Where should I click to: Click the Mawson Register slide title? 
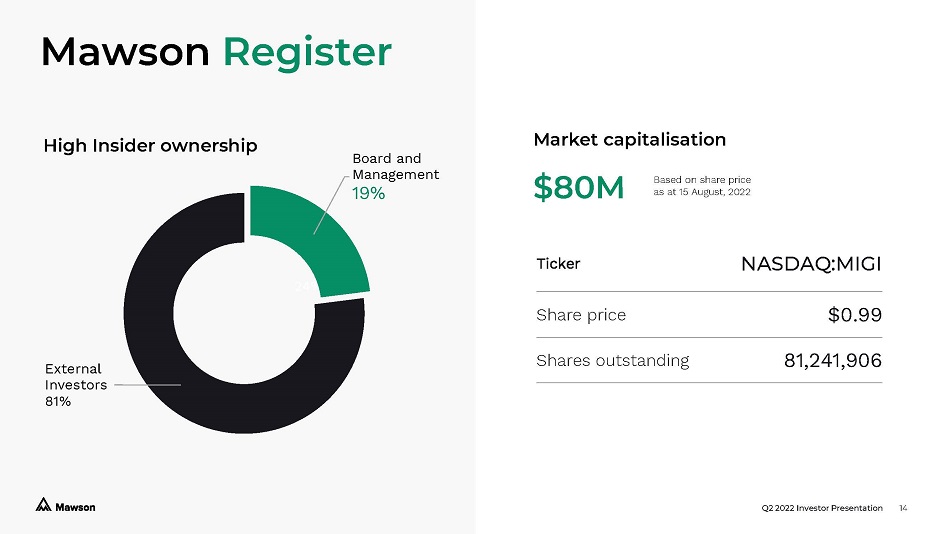216,52
